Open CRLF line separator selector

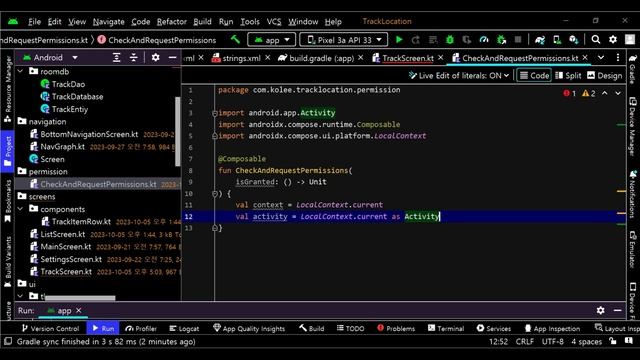click(524, 342)
